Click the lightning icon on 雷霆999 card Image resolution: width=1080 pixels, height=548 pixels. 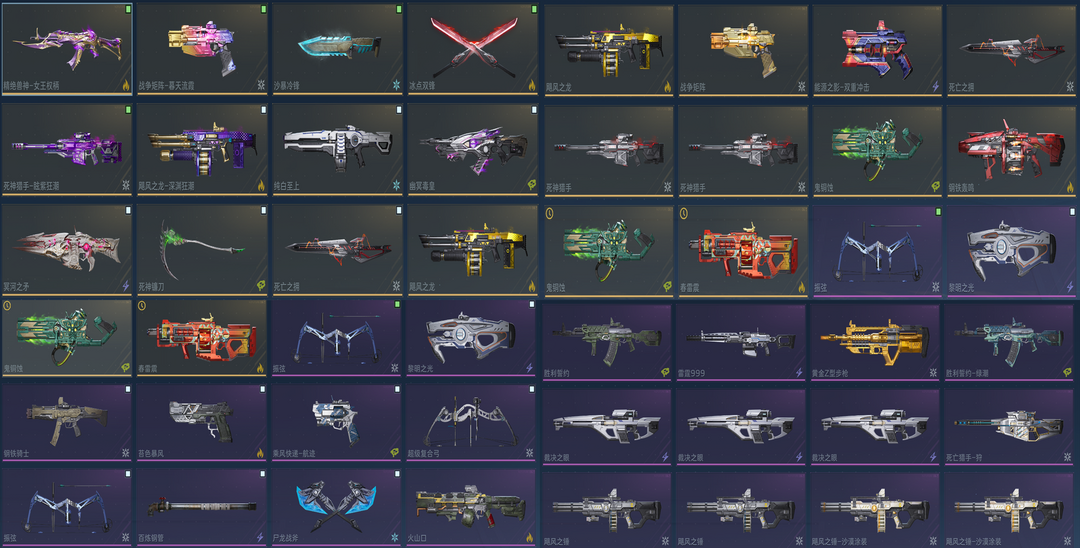click(799, 372)
